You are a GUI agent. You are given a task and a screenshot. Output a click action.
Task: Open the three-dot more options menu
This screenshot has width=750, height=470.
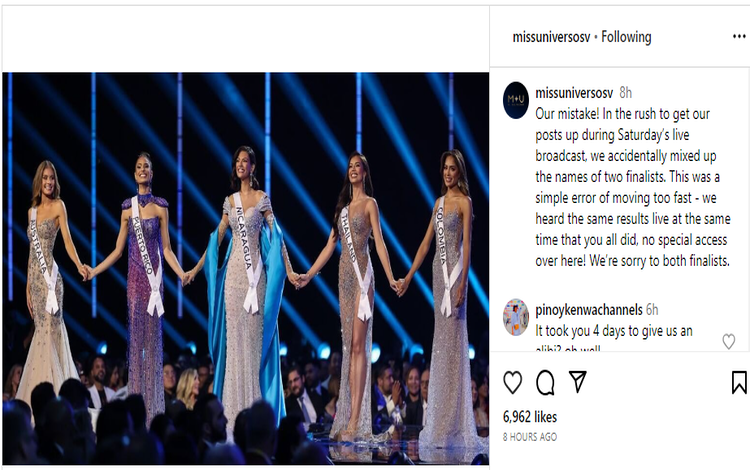click(739, 36)
